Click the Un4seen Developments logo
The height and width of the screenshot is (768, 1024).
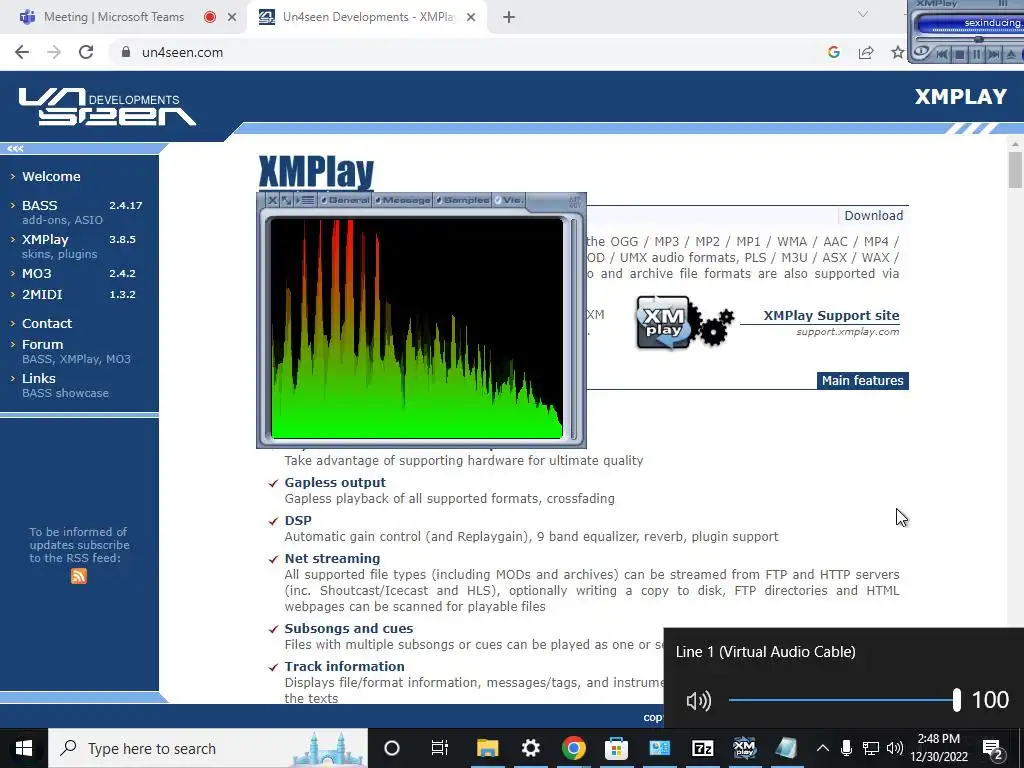coord(108,106)
